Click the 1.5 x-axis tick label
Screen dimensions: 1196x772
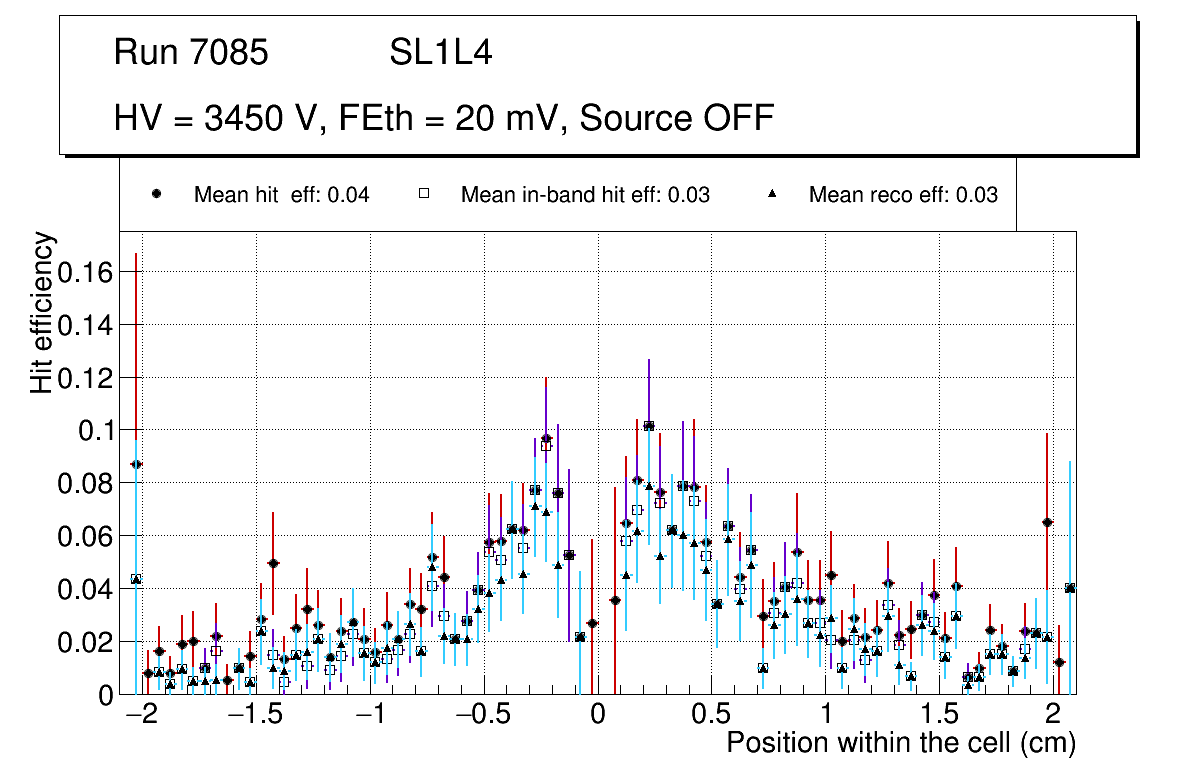click(938, 715)
